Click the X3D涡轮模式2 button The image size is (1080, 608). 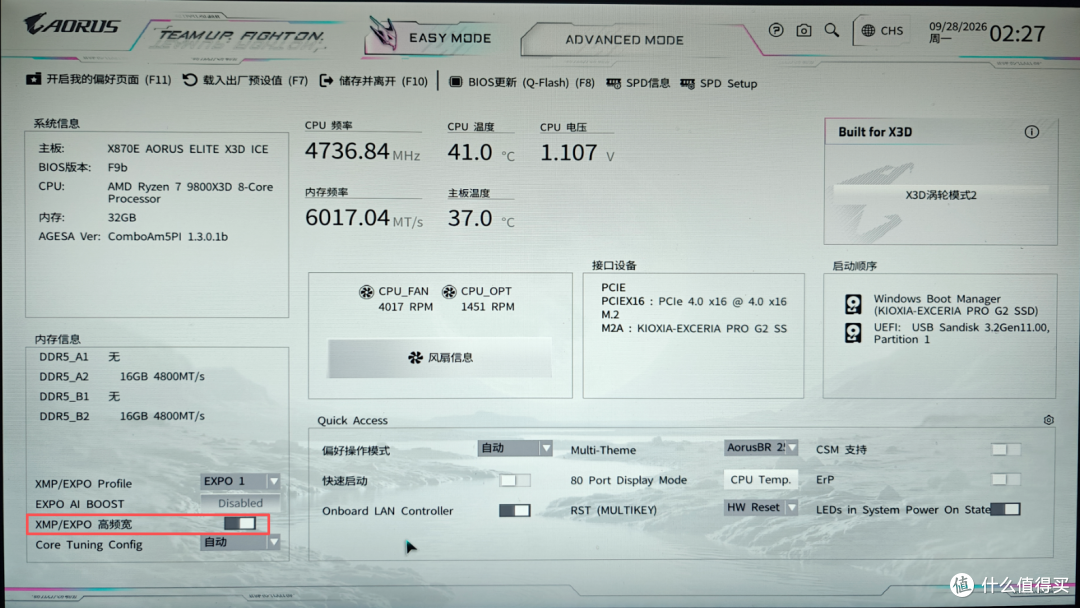[941, 195]
